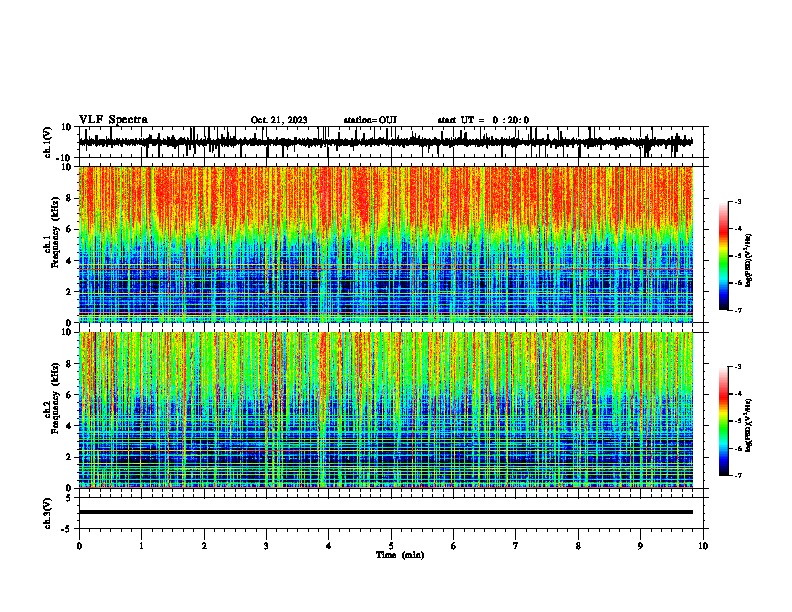Screen dimensions: 792x612
Task: Select the date text "Oct. 21, 2023"
Action: click(x=279, y=120)
